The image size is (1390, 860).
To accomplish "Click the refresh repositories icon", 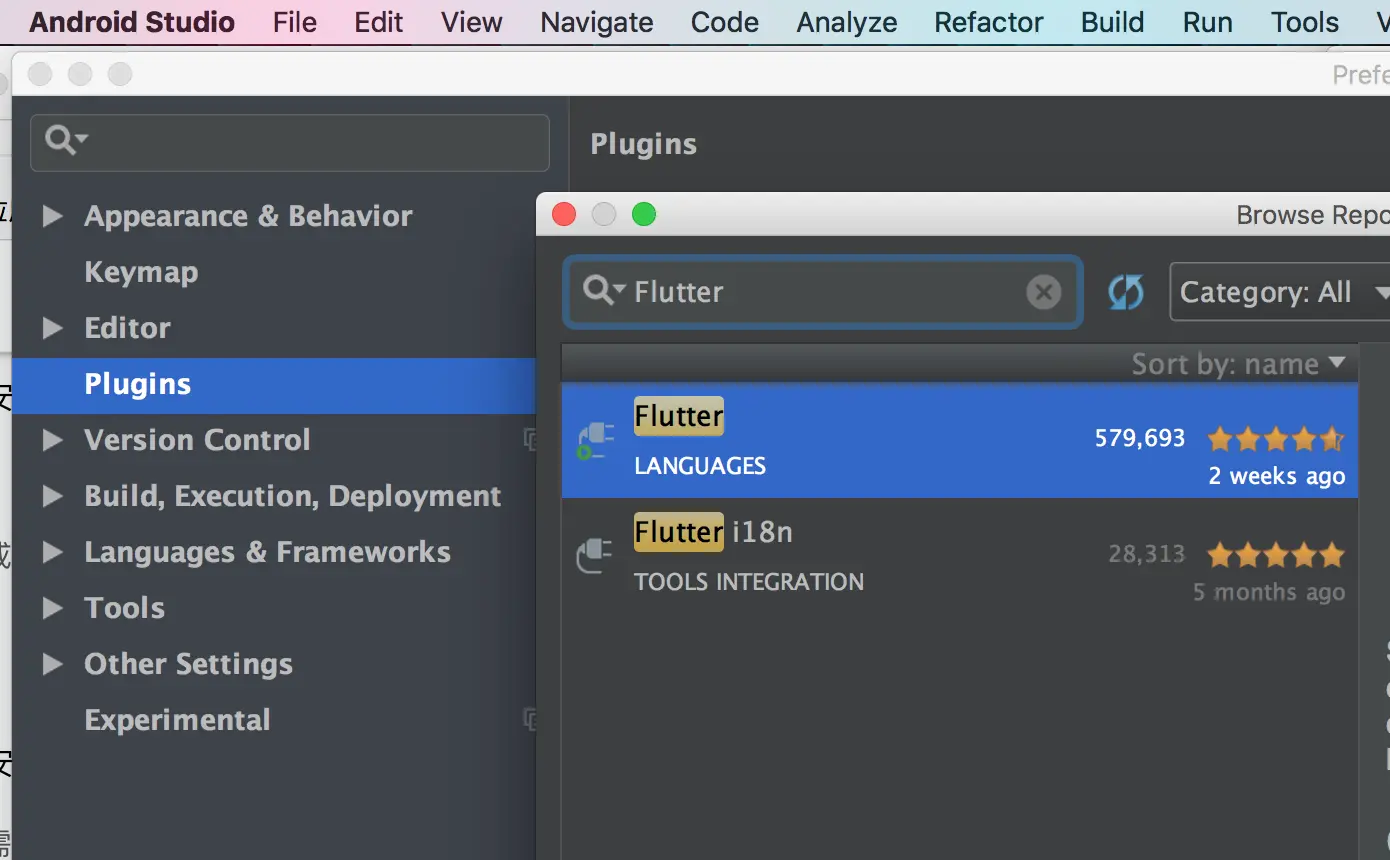I will tap(1125, 292).
